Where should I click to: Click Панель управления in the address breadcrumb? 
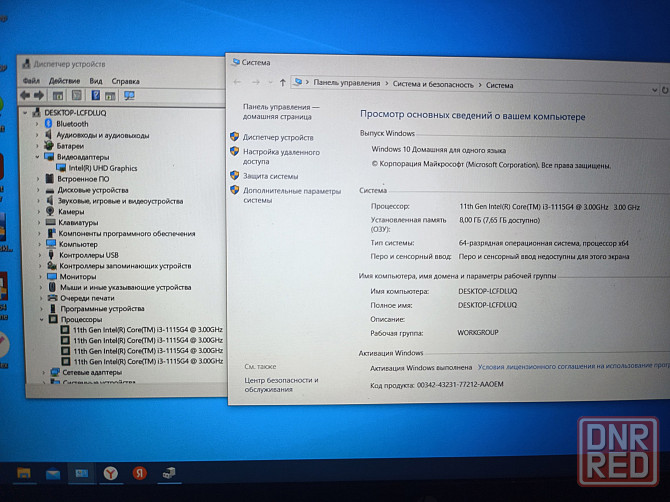347,83
